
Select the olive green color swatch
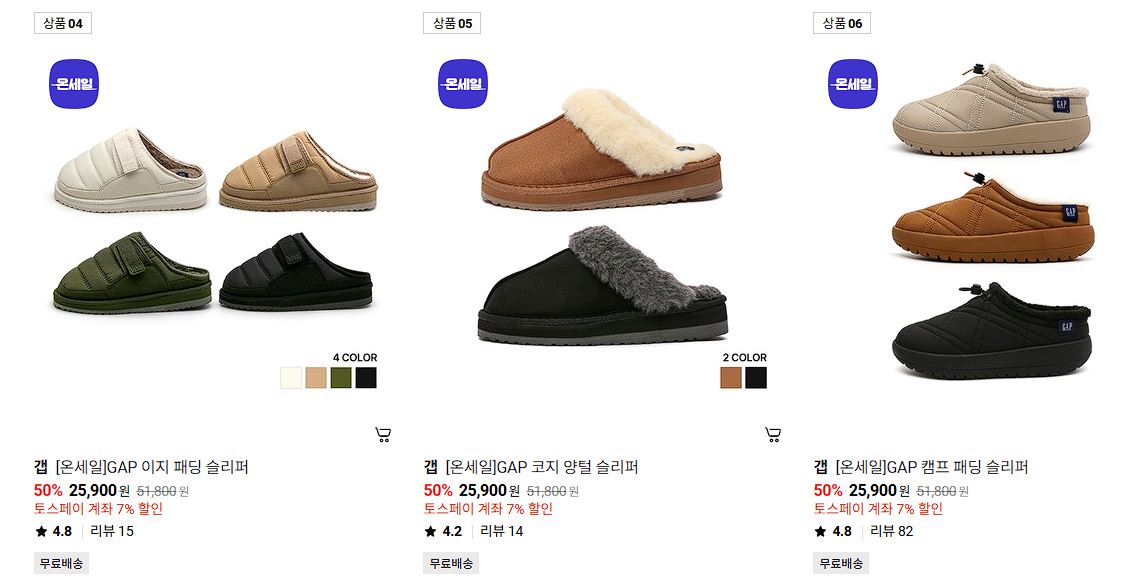point(341,378)
